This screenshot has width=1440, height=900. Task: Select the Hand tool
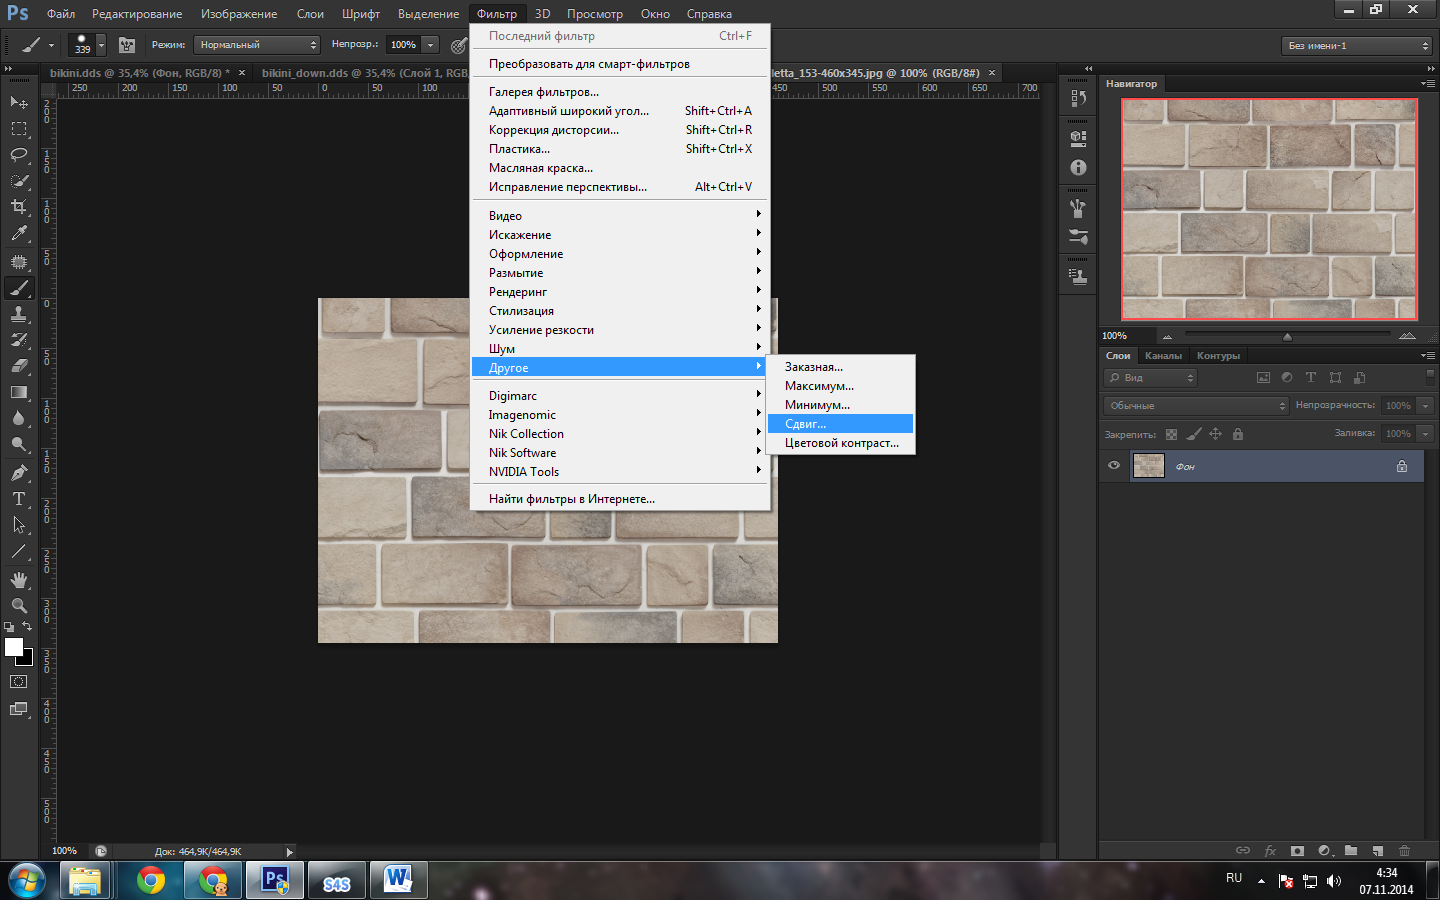(x=19, y=580)
